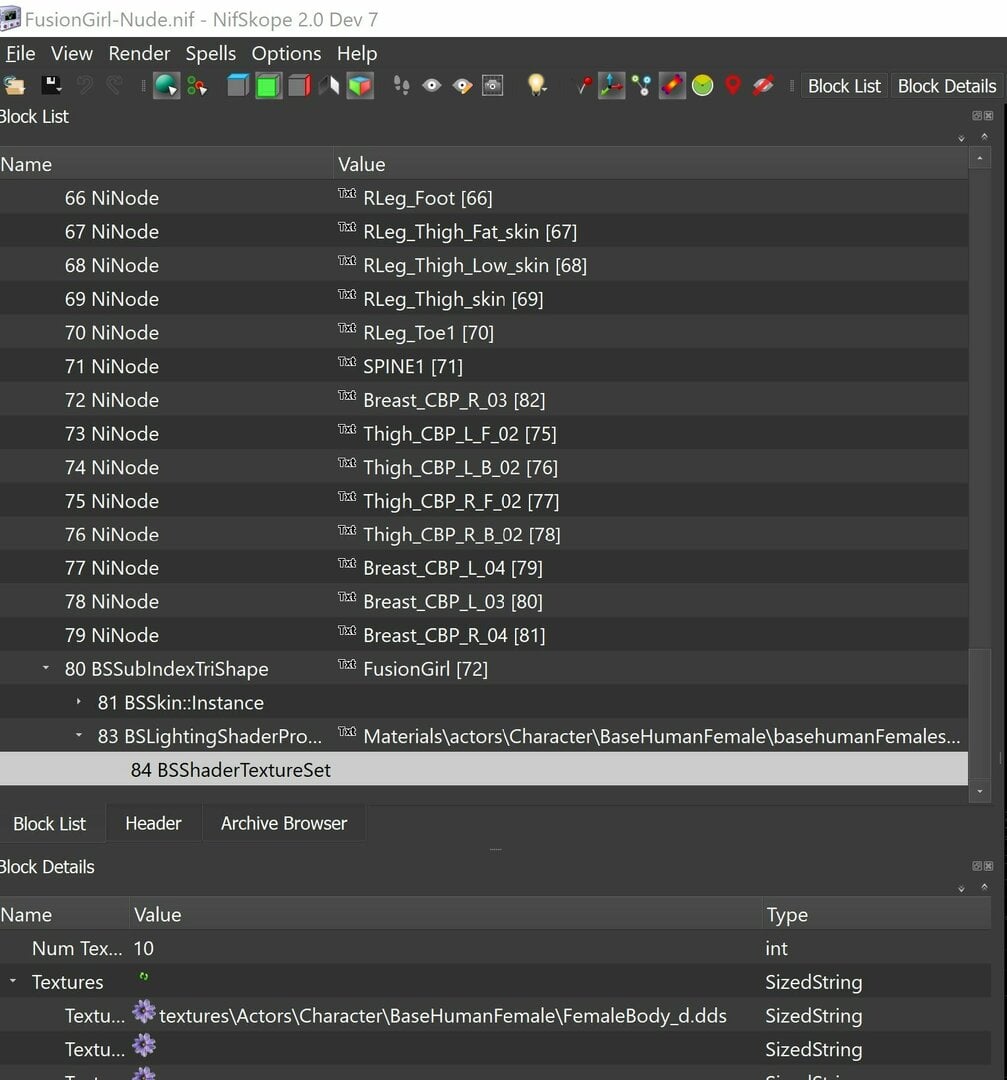This screenshot has height=1080, width=1007.
Task: Open the Spells menu
Action: click(x=211, y=53)
